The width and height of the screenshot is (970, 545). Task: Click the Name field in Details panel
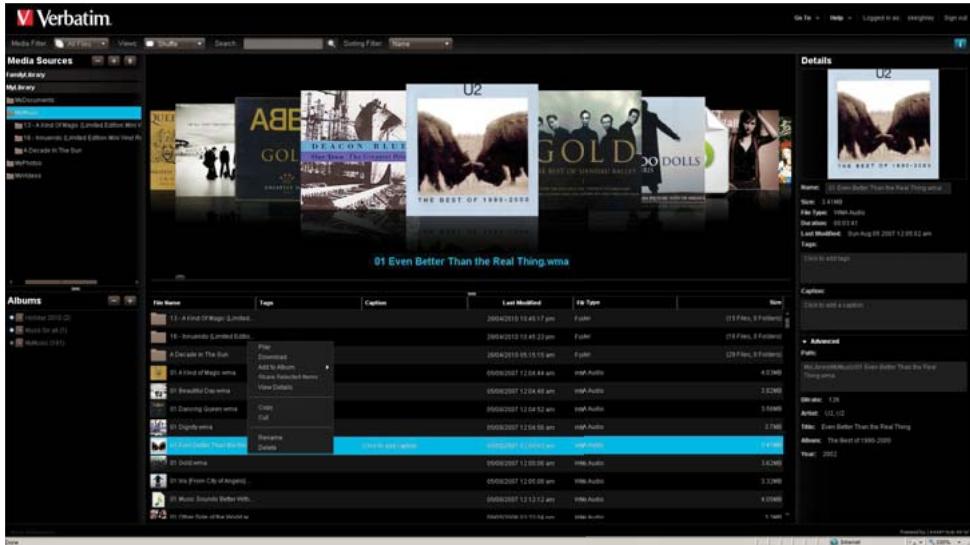888,187
